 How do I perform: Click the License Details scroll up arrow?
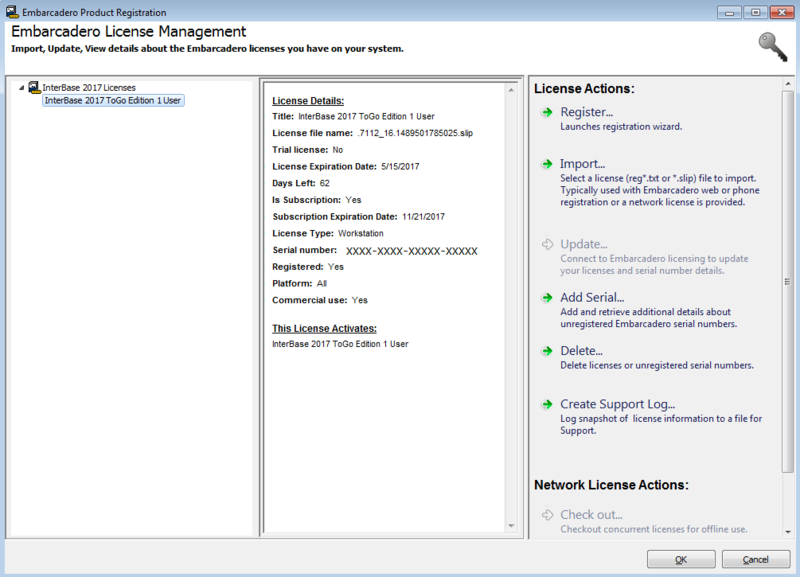pos(511,90)
